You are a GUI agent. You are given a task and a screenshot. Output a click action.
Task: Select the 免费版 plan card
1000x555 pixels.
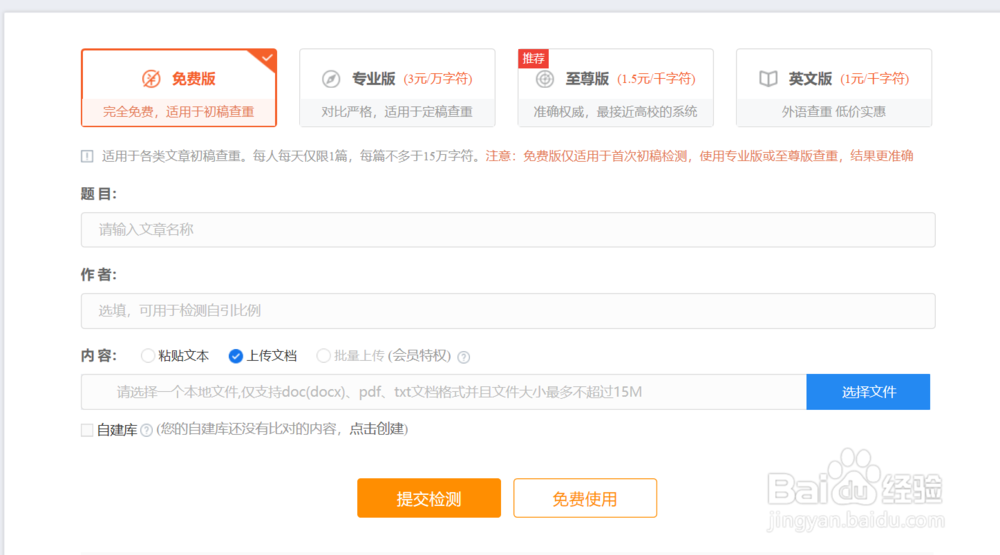[179, 87]
